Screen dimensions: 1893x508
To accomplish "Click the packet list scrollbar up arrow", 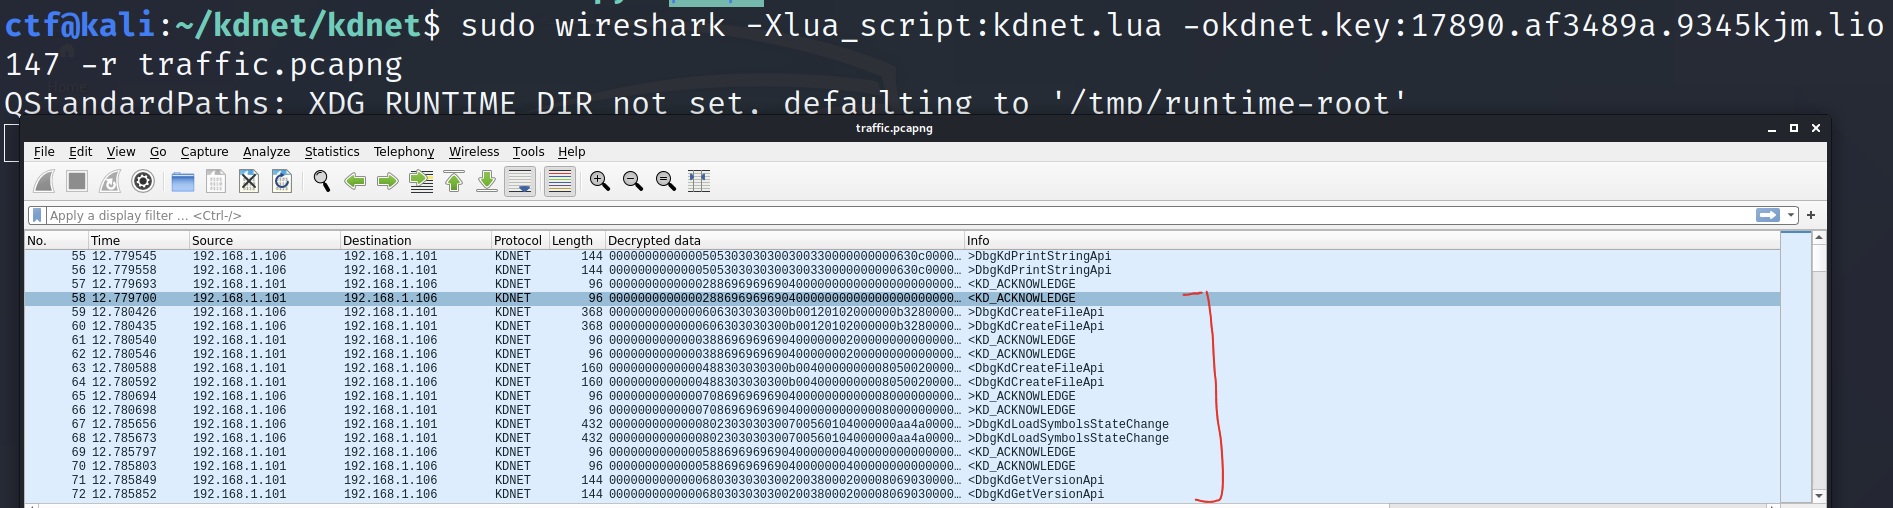I will point(1819,238).
